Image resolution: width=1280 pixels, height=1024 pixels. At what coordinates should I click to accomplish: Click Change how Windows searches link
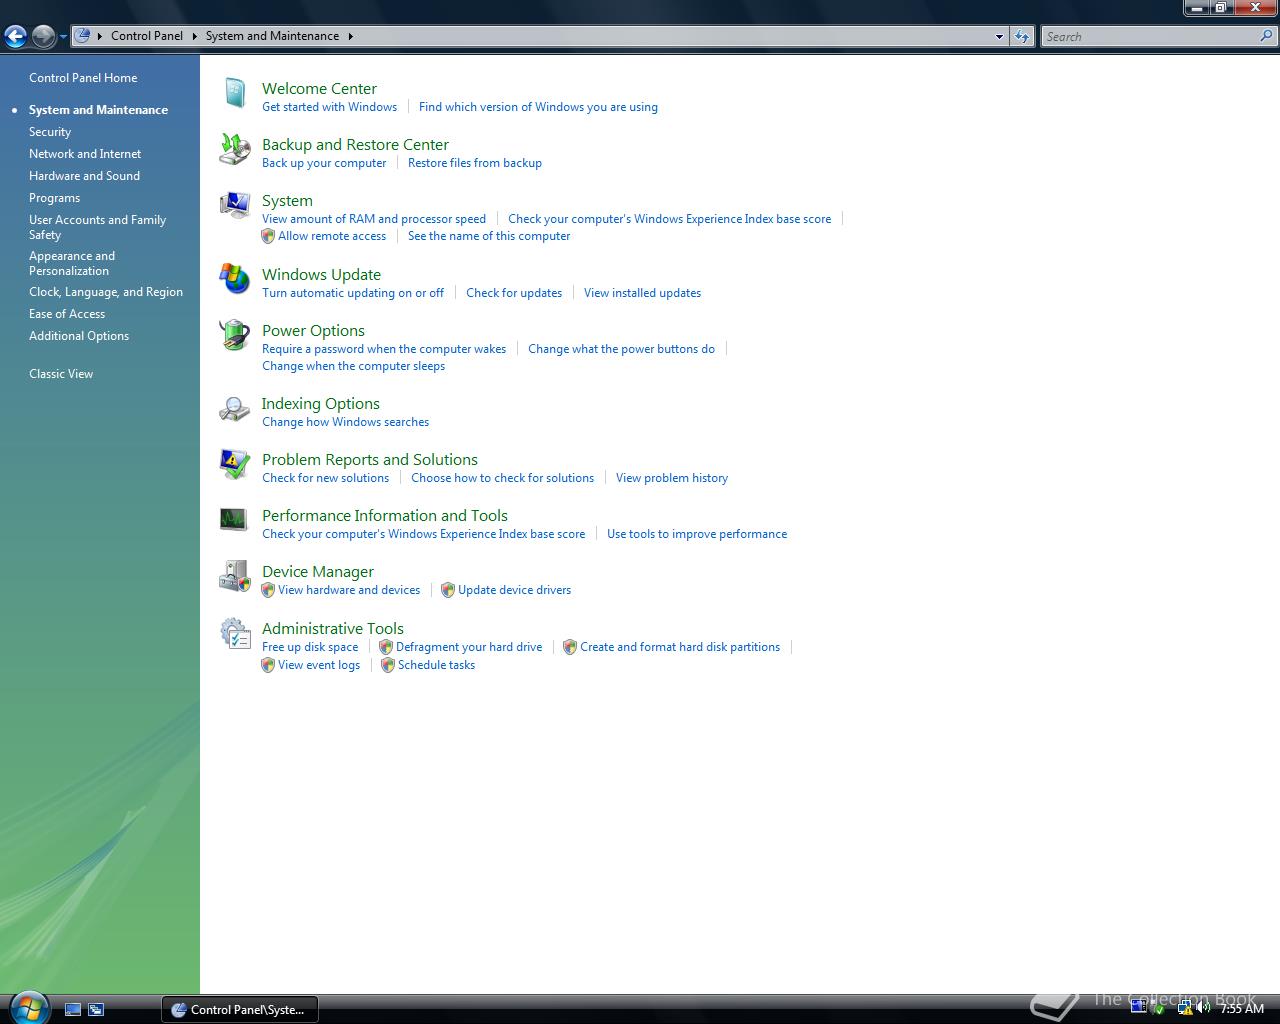tap(345, 422)
